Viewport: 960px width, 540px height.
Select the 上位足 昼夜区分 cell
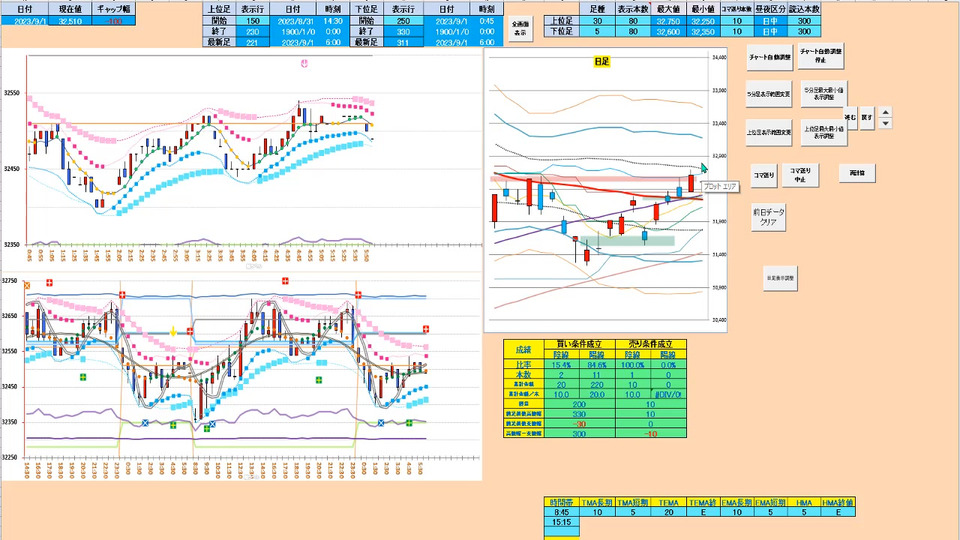[x=770, y=21]
